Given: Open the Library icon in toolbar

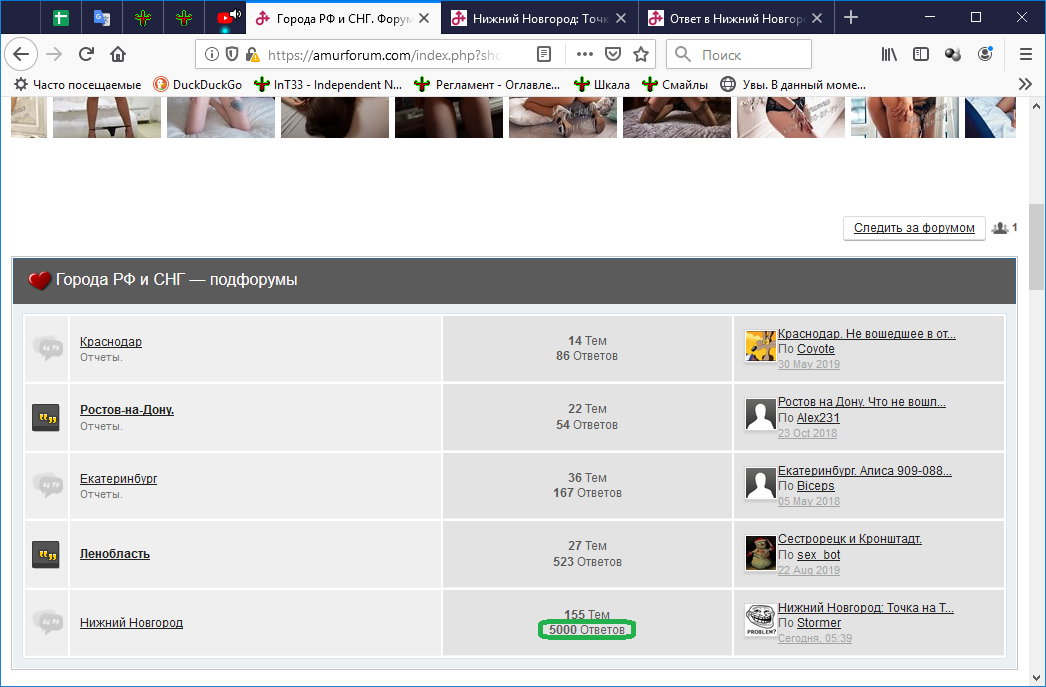Looking at the screenshot, I should (889, 54).
